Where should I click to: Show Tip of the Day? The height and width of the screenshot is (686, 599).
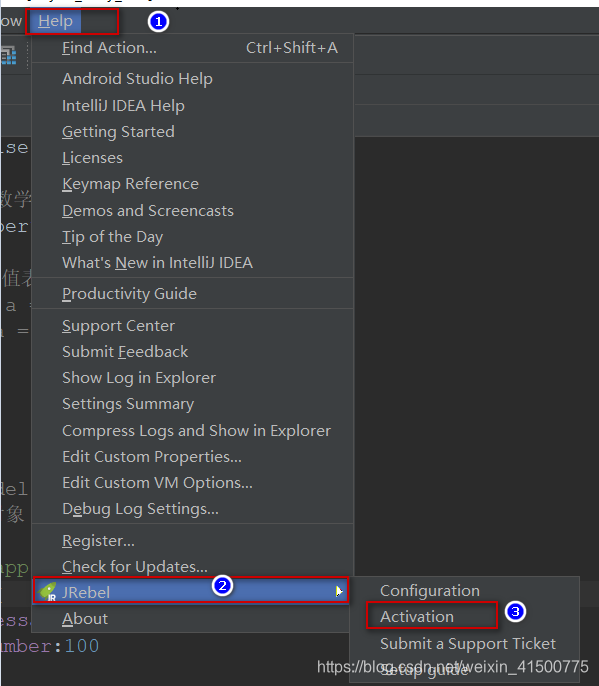pyautogui.click(x=193, y=237)
